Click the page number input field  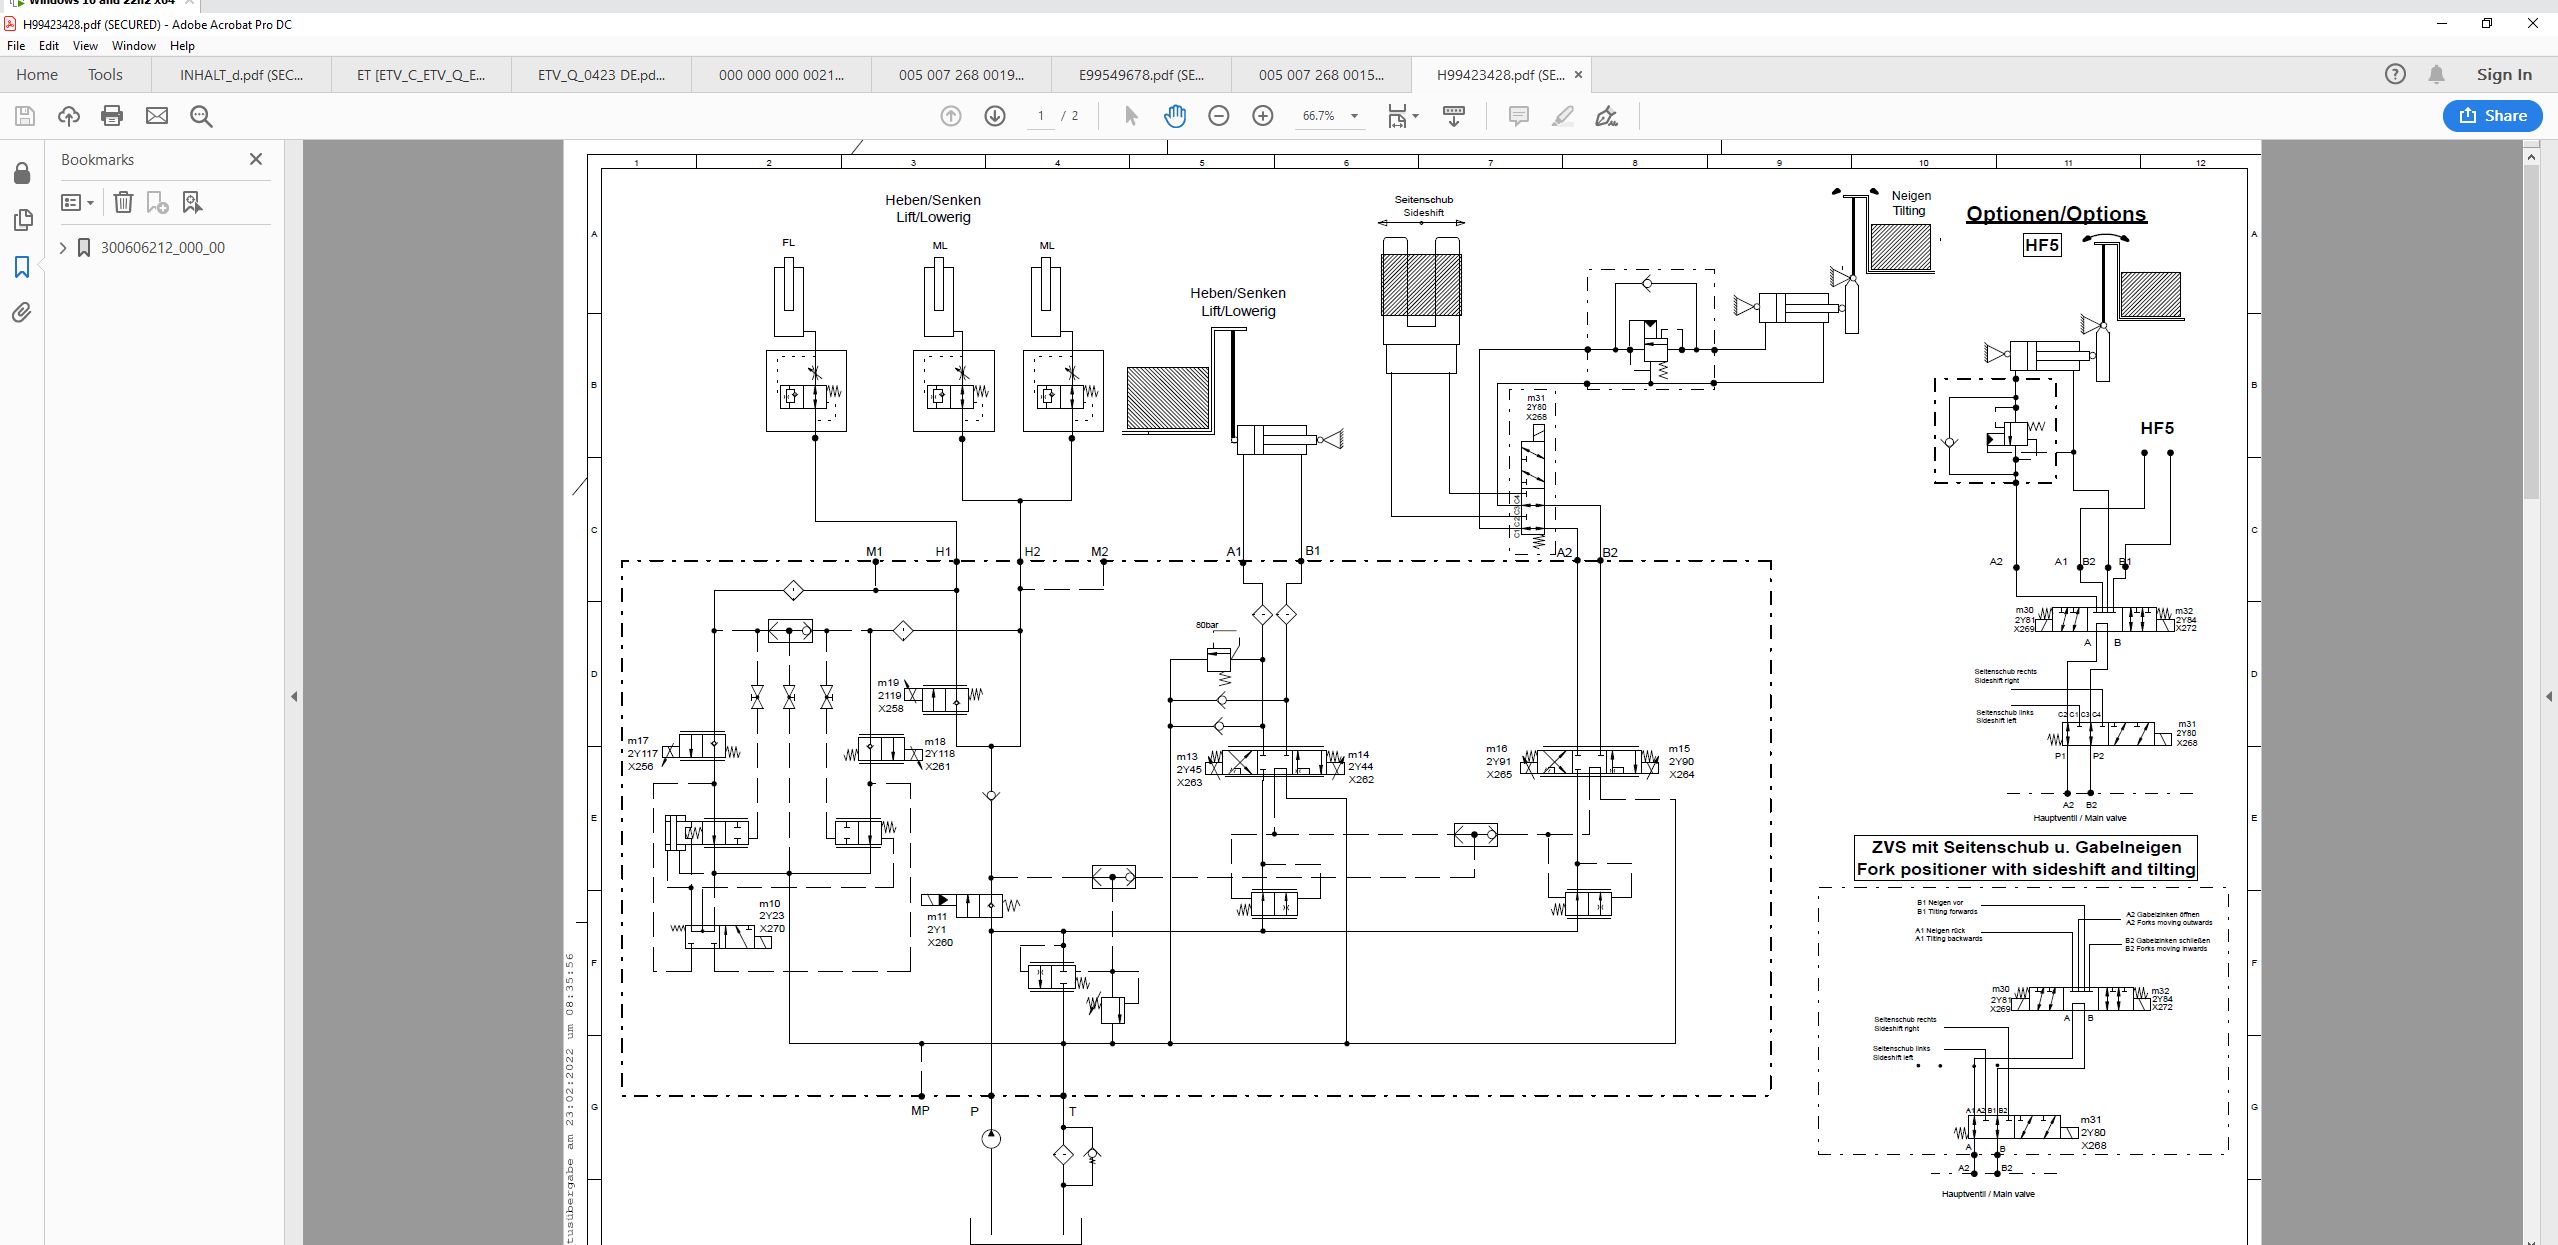(x=1041, y=116)
